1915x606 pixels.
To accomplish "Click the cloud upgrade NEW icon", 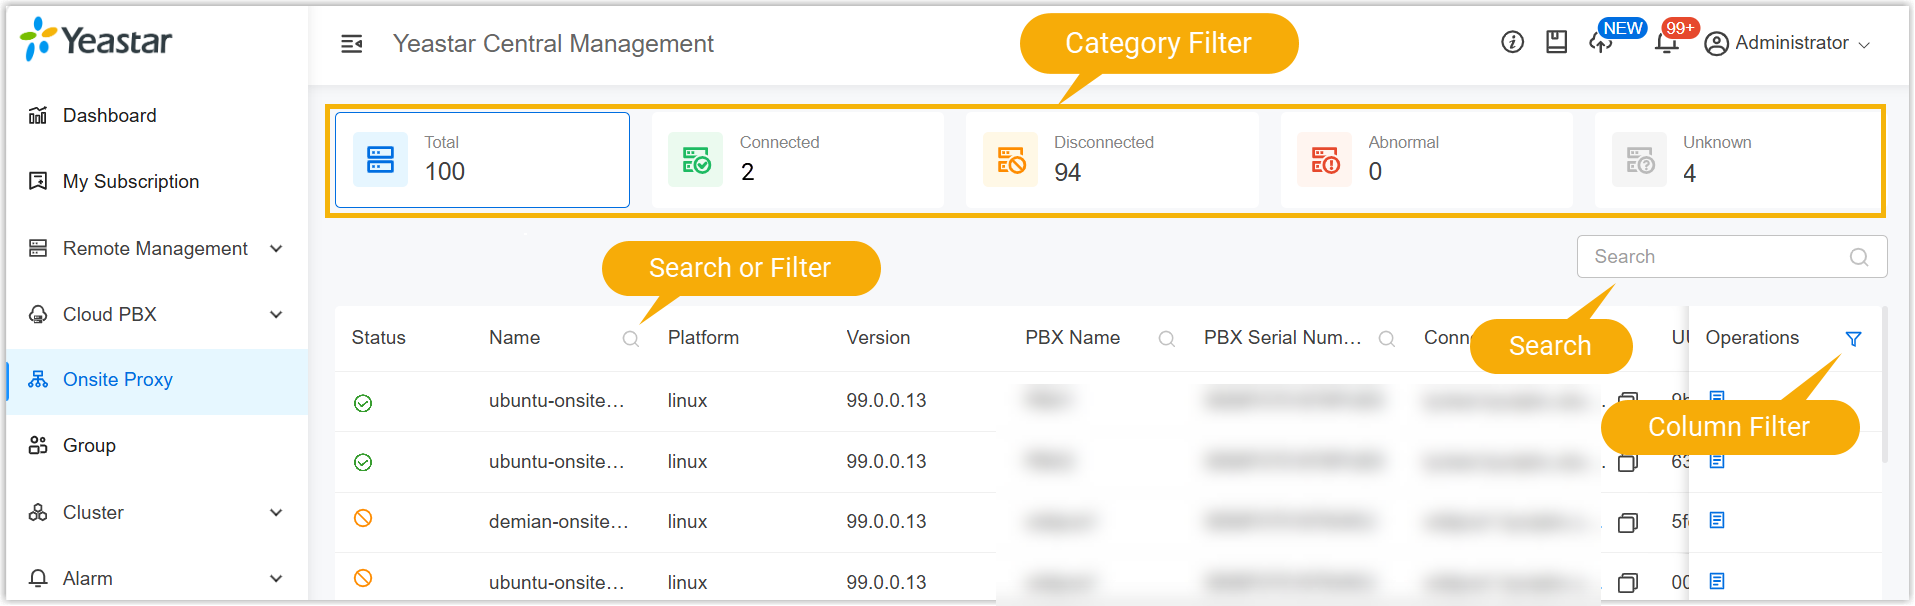I will 1600,43.
